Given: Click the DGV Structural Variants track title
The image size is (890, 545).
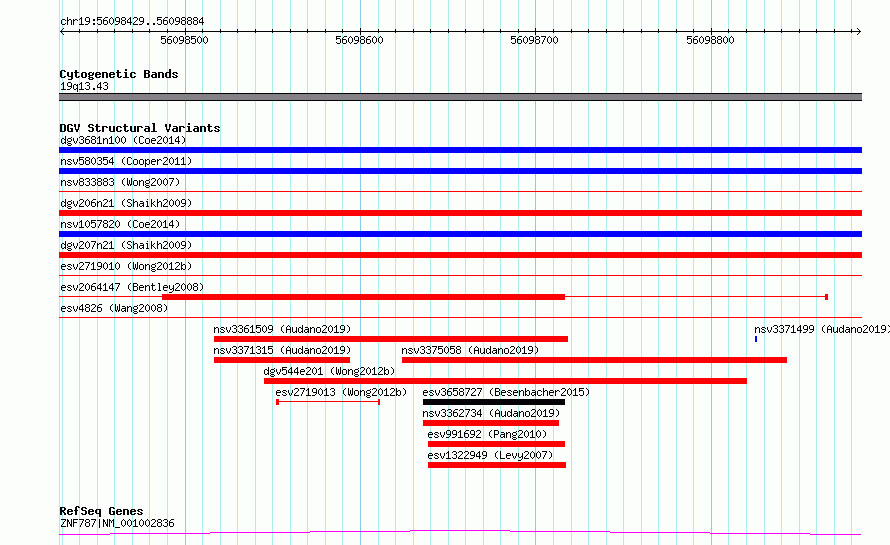Looking at the screenshot, I should tap(140, 128).
